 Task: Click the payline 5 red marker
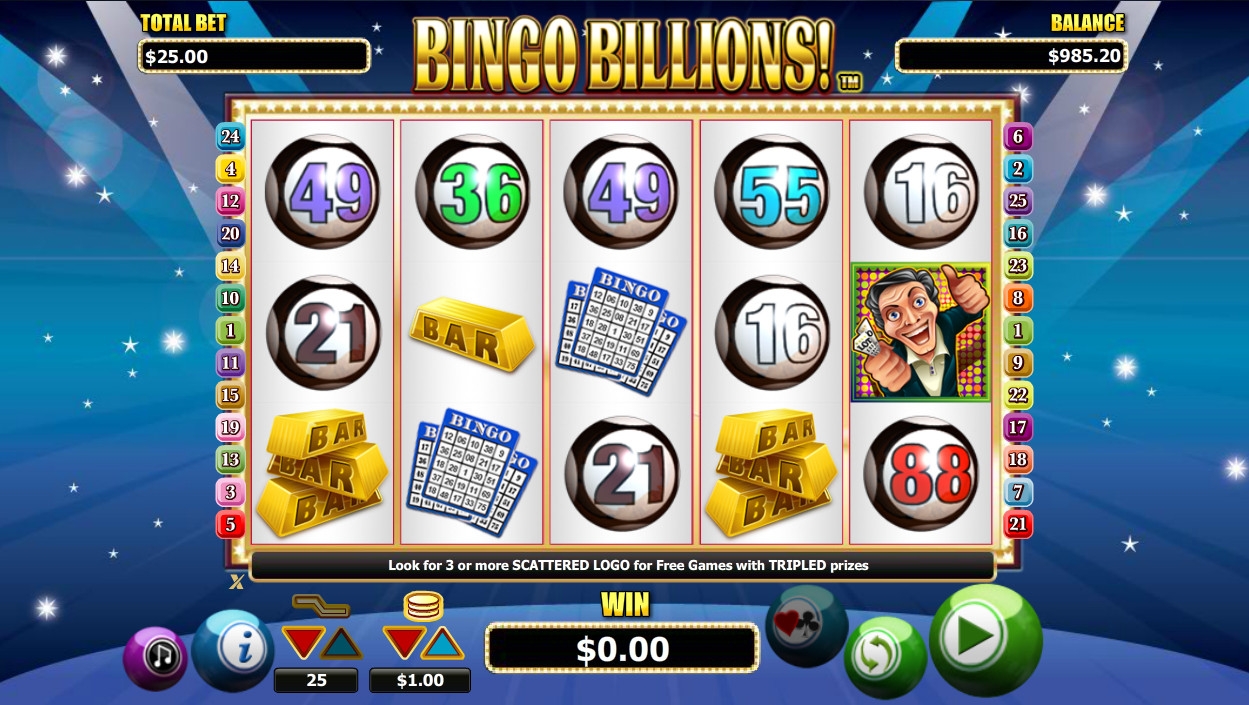tap(230, 524)
